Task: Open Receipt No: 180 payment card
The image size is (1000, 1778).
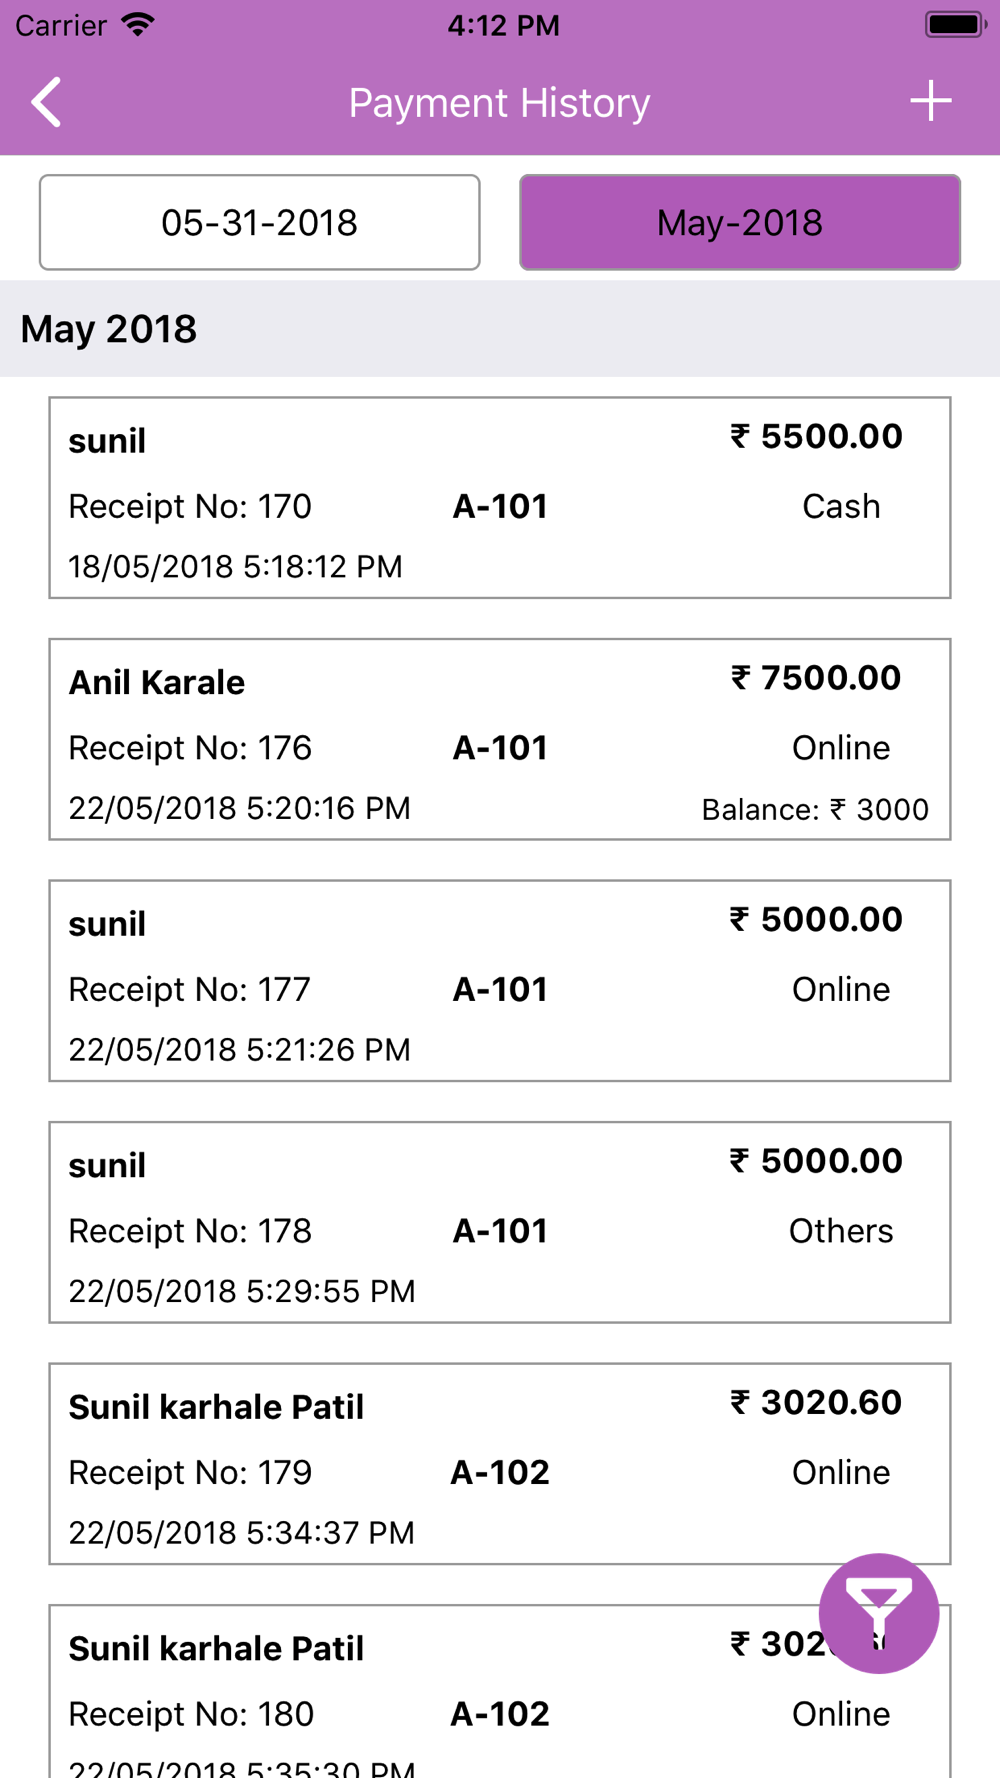Action: pos(500,1691)
